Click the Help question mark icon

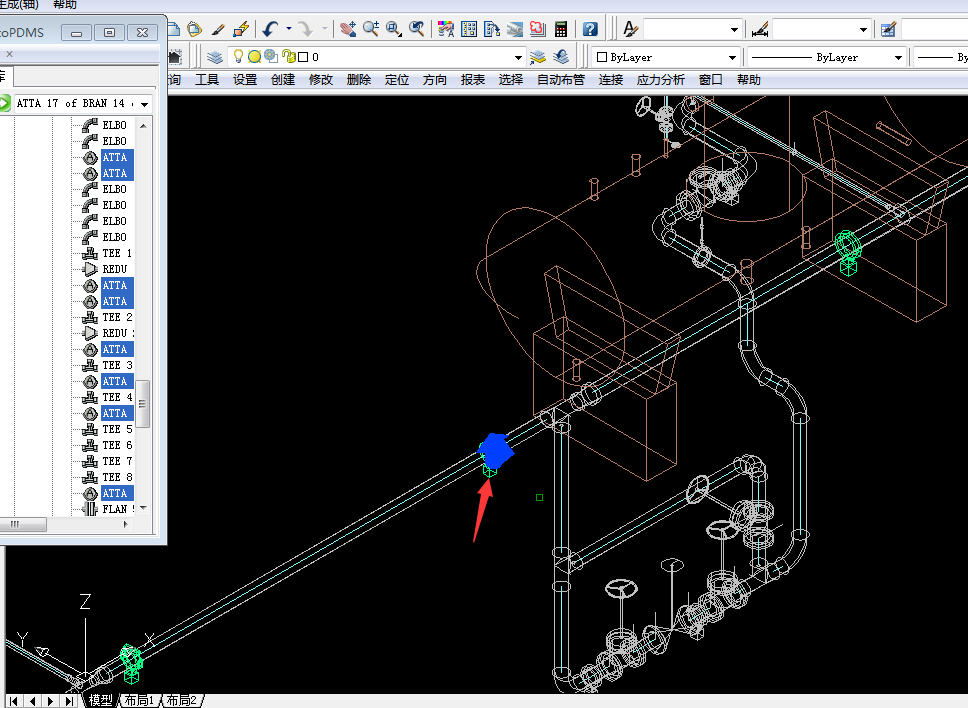click(x=590, y=29)
